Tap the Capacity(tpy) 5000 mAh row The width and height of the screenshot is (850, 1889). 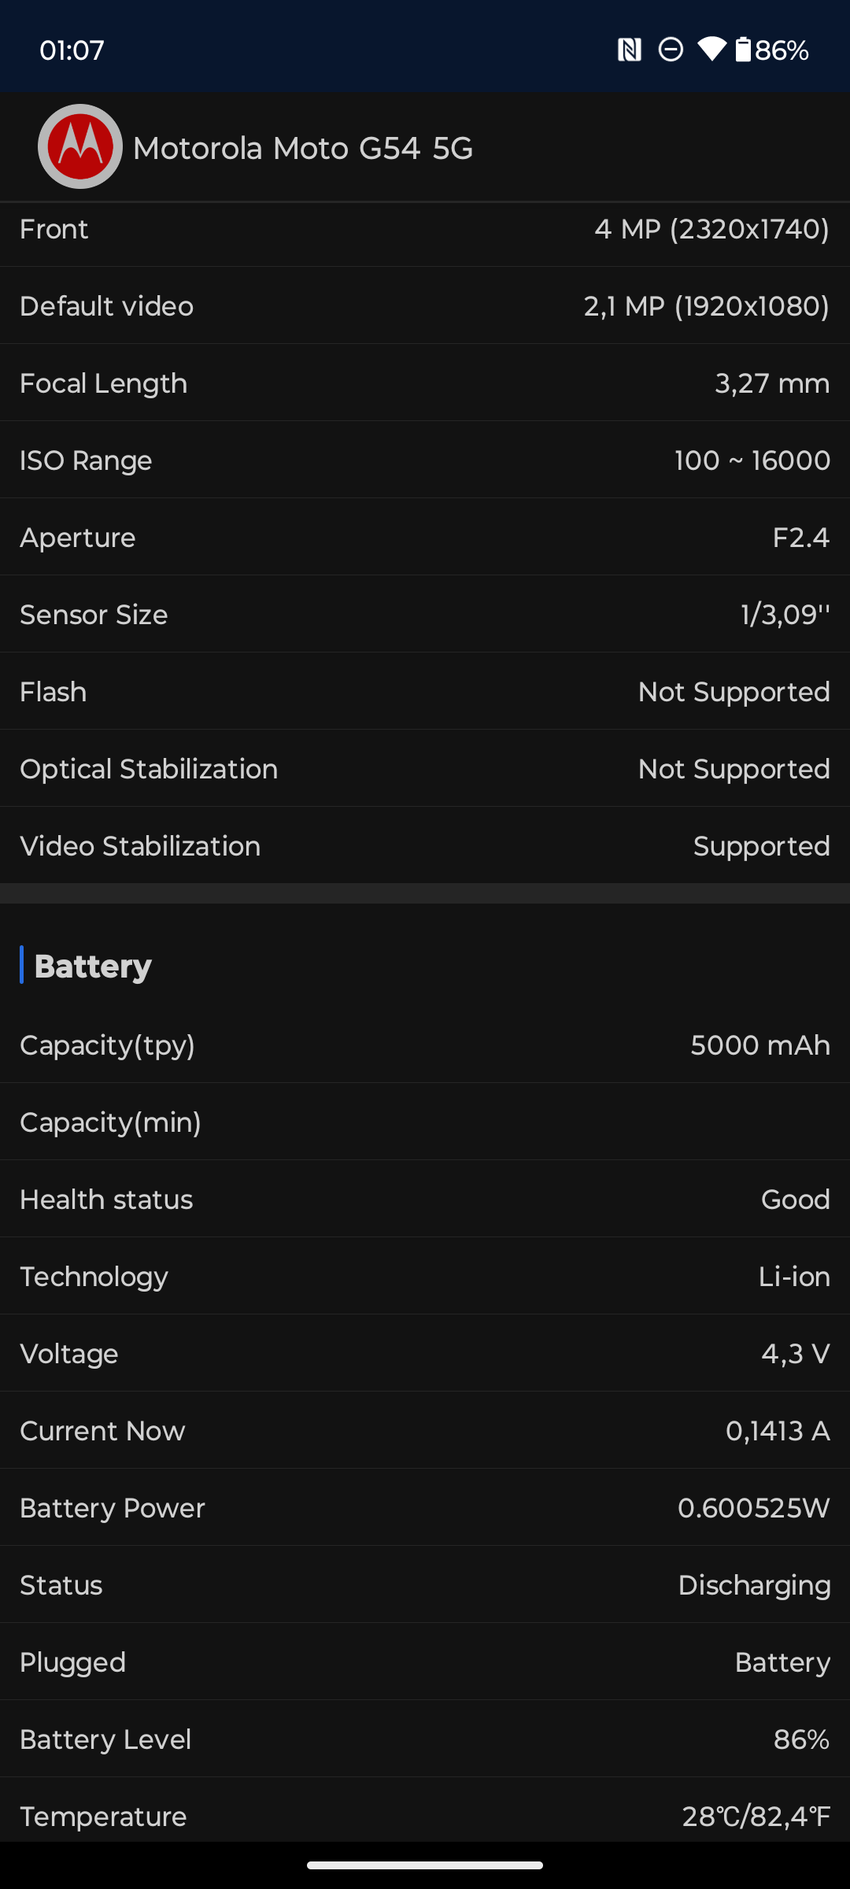pyautogui.click(x=425, y=1045)
